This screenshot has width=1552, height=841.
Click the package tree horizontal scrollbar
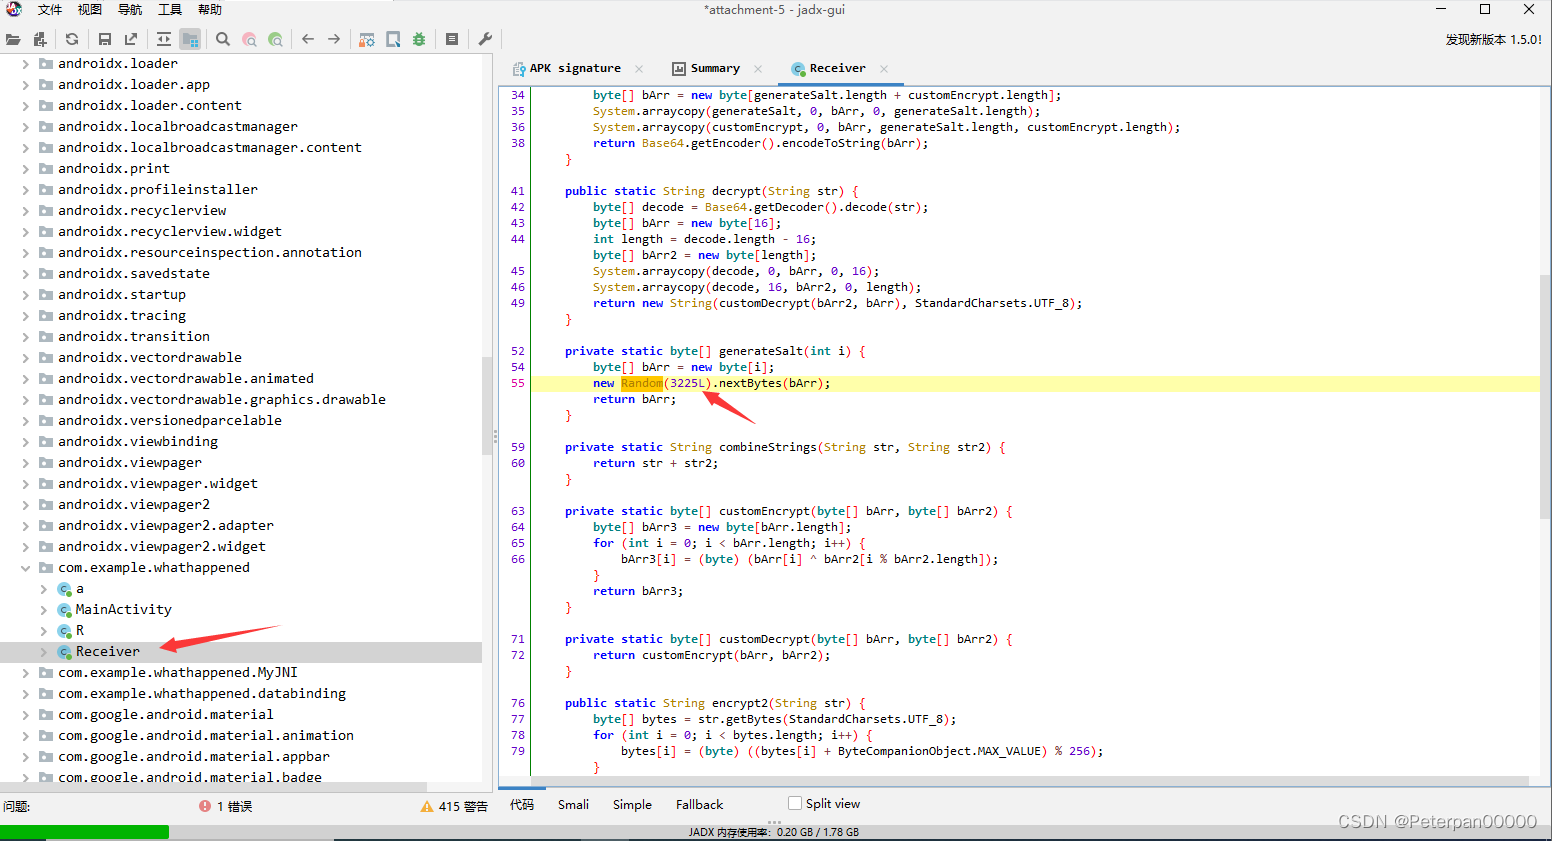214,787
